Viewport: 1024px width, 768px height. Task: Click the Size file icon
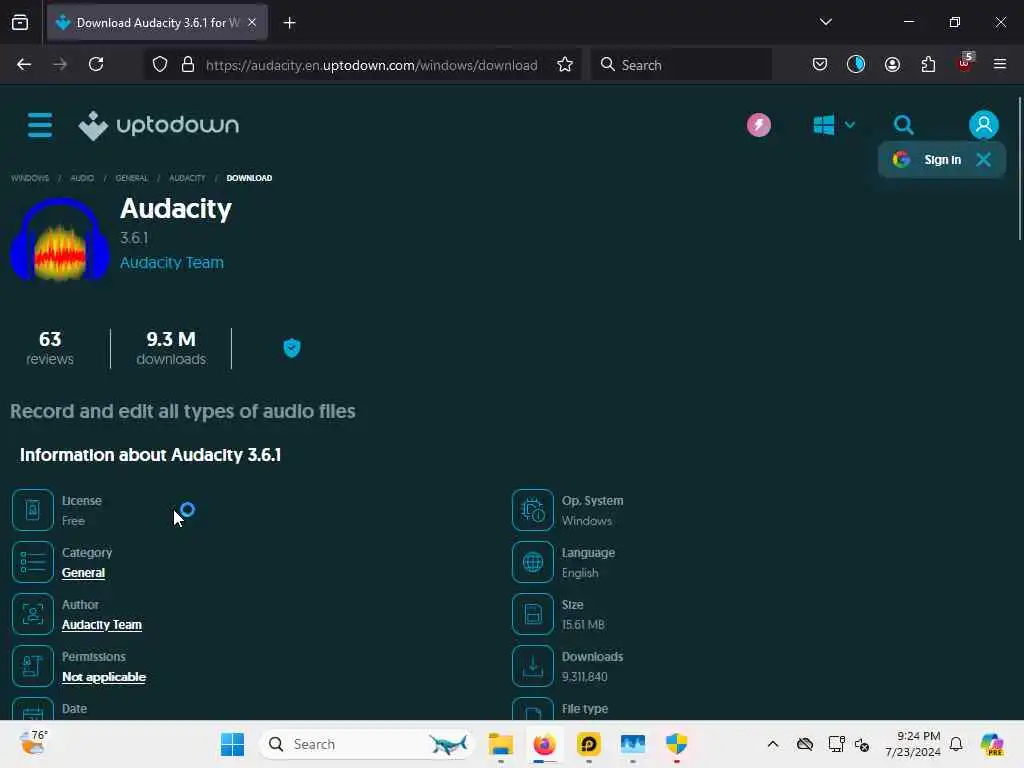(x=533, y=614)
